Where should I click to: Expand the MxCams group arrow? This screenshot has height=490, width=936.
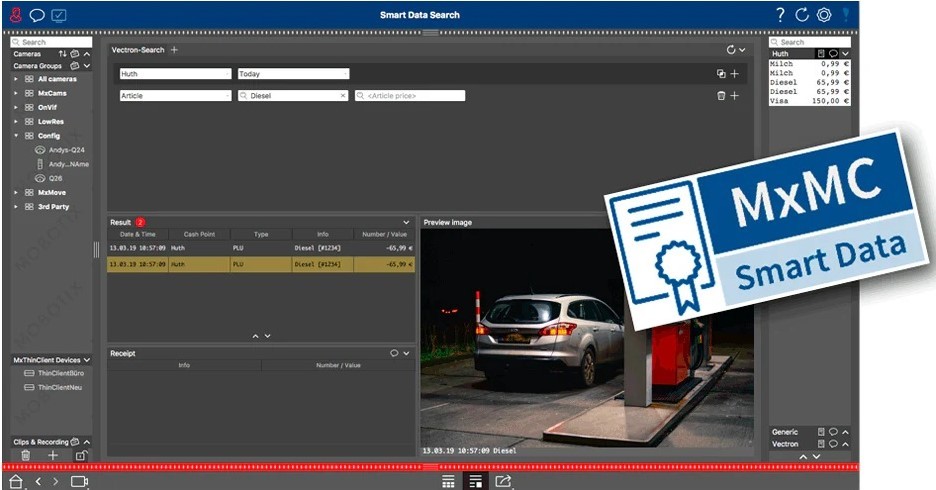[16, 93]
